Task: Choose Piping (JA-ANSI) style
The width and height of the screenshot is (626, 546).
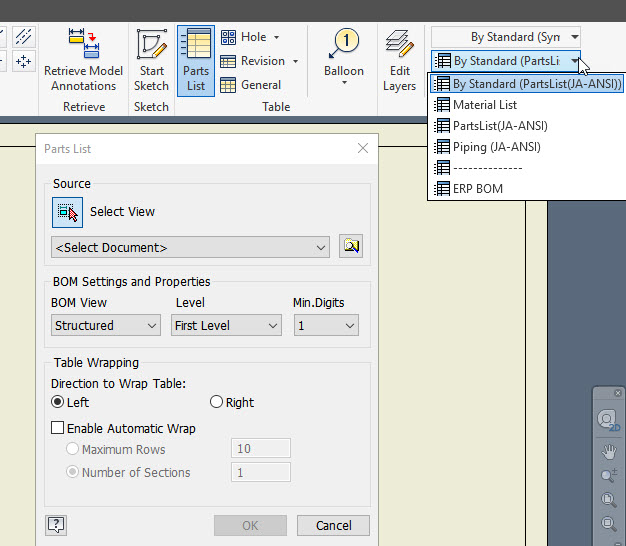Action: [527, 147]
